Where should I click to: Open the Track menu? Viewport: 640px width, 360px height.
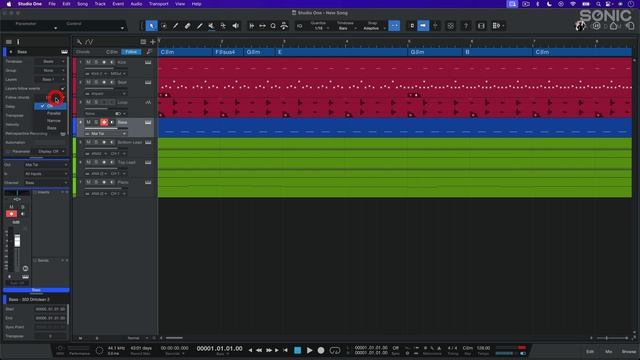point(100,4)
